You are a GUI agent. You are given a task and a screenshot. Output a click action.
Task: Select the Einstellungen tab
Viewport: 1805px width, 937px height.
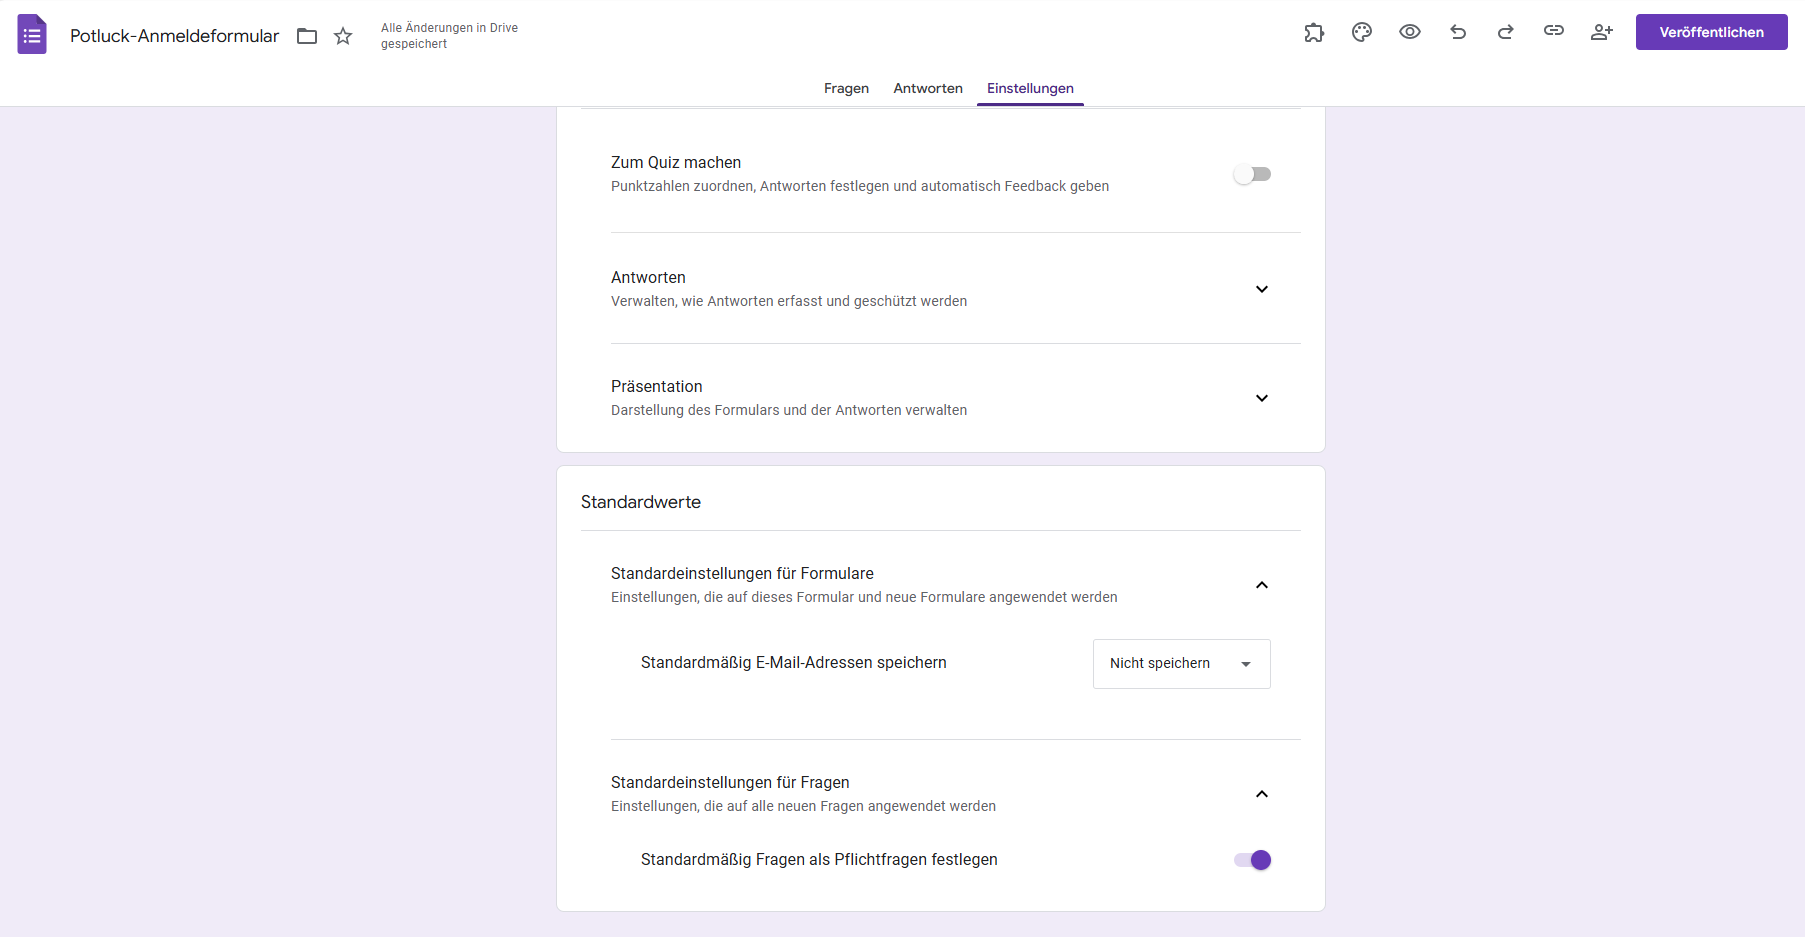click(x=1030, y=88)
